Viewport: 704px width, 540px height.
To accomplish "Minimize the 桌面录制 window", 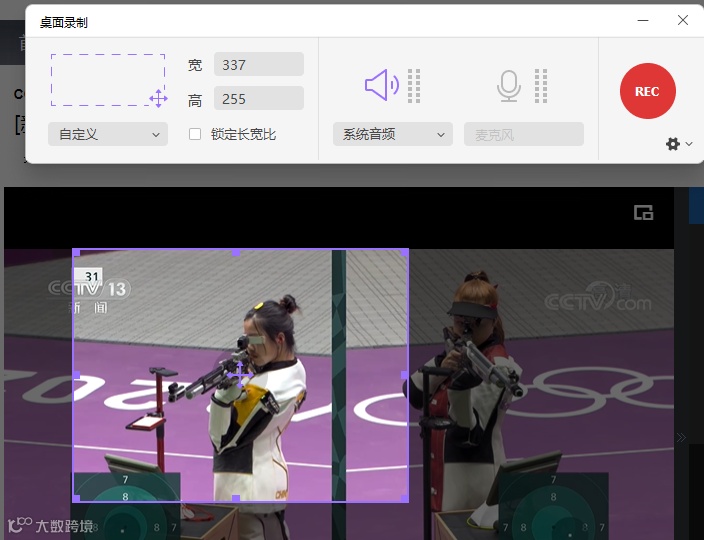I will (643, 21).
